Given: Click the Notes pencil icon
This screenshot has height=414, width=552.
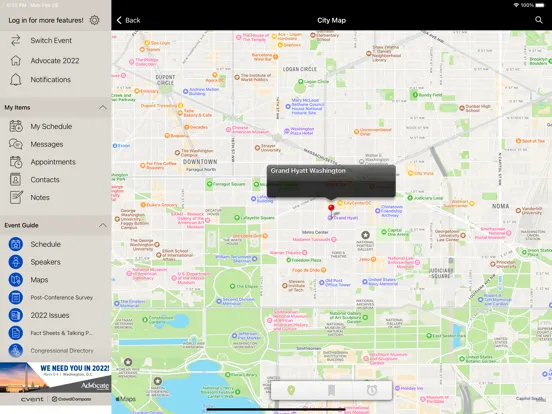Looking at the screenshot, I should tap(16, 197).
